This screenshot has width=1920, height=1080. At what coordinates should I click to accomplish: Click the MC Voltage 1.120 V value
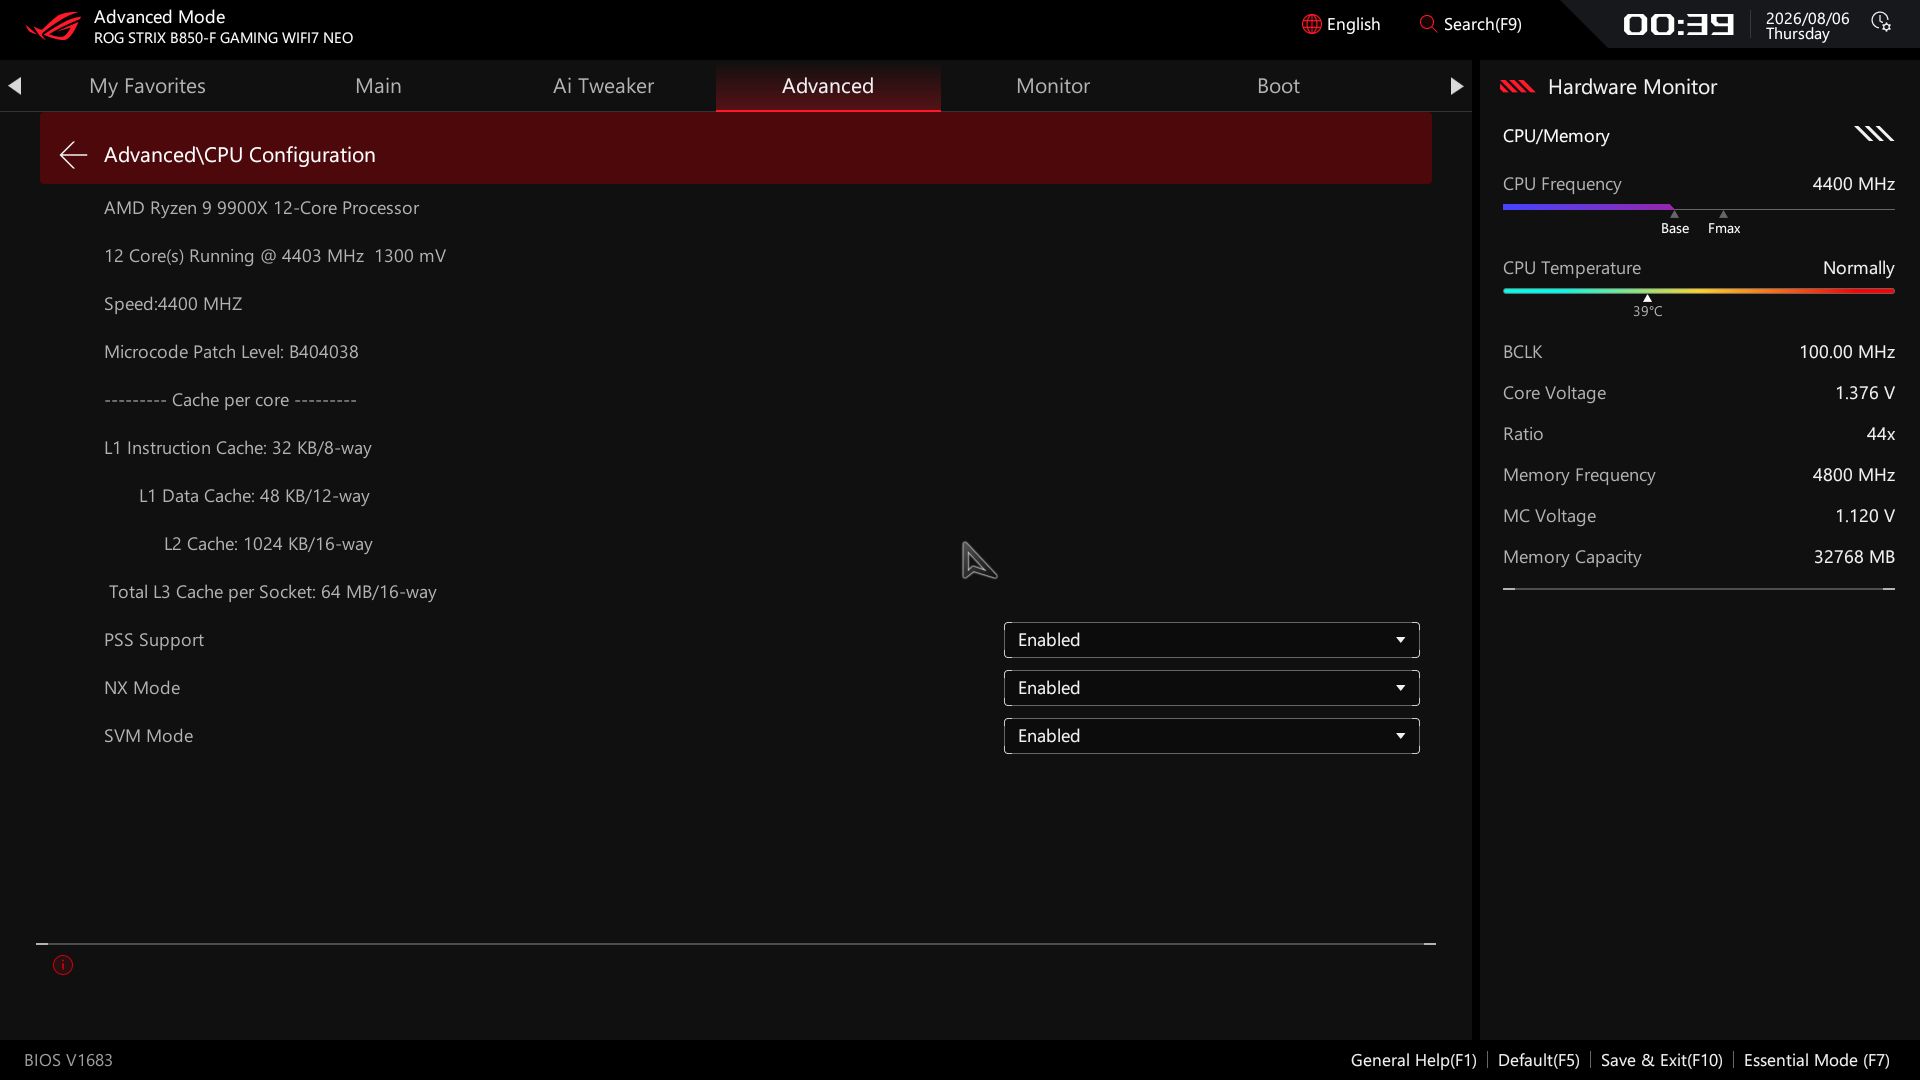tap(1864, 516)
